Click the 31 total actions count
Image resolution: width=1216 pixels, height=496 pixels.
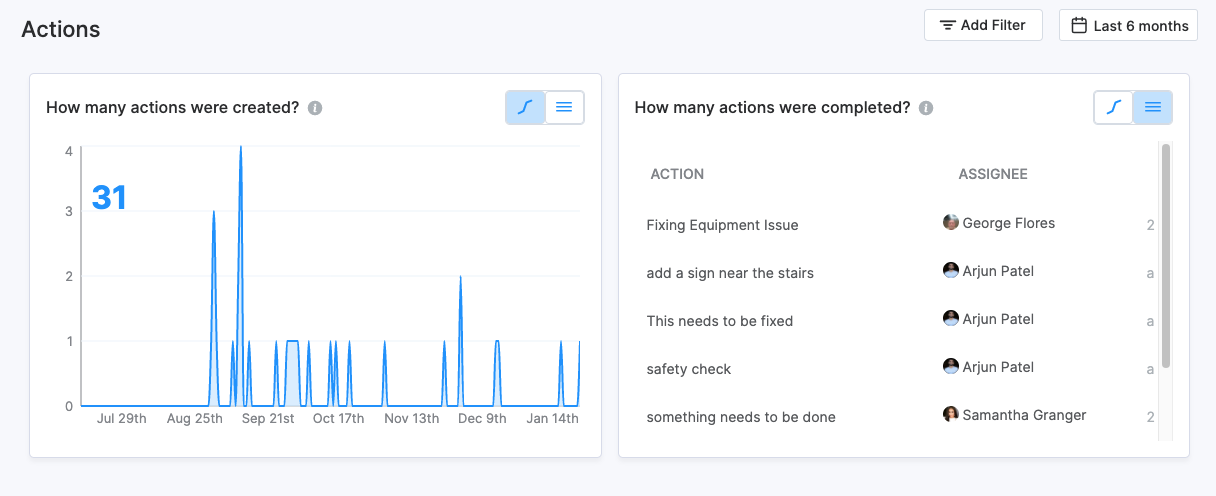click(x=109, y=198)
